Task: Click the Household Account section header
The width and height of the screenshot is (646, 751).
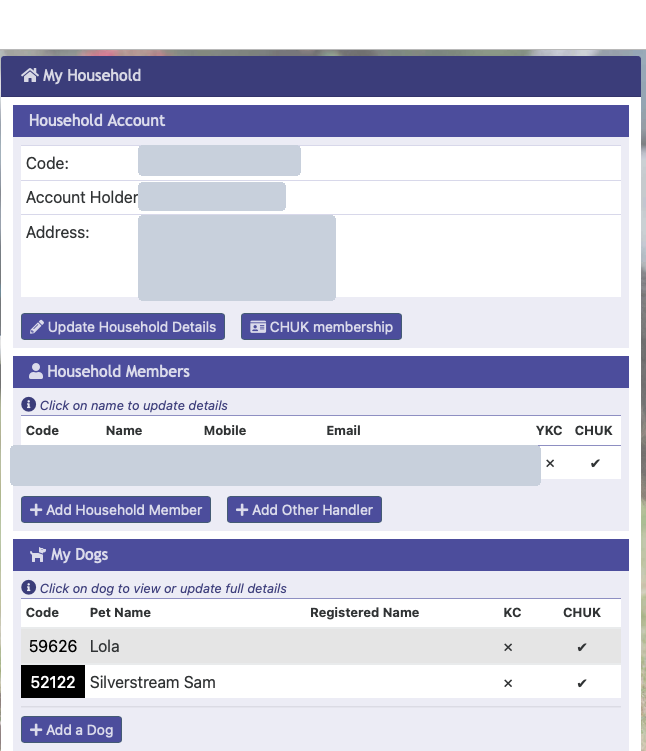Action: pyautogui.click(x=97, y=121)
